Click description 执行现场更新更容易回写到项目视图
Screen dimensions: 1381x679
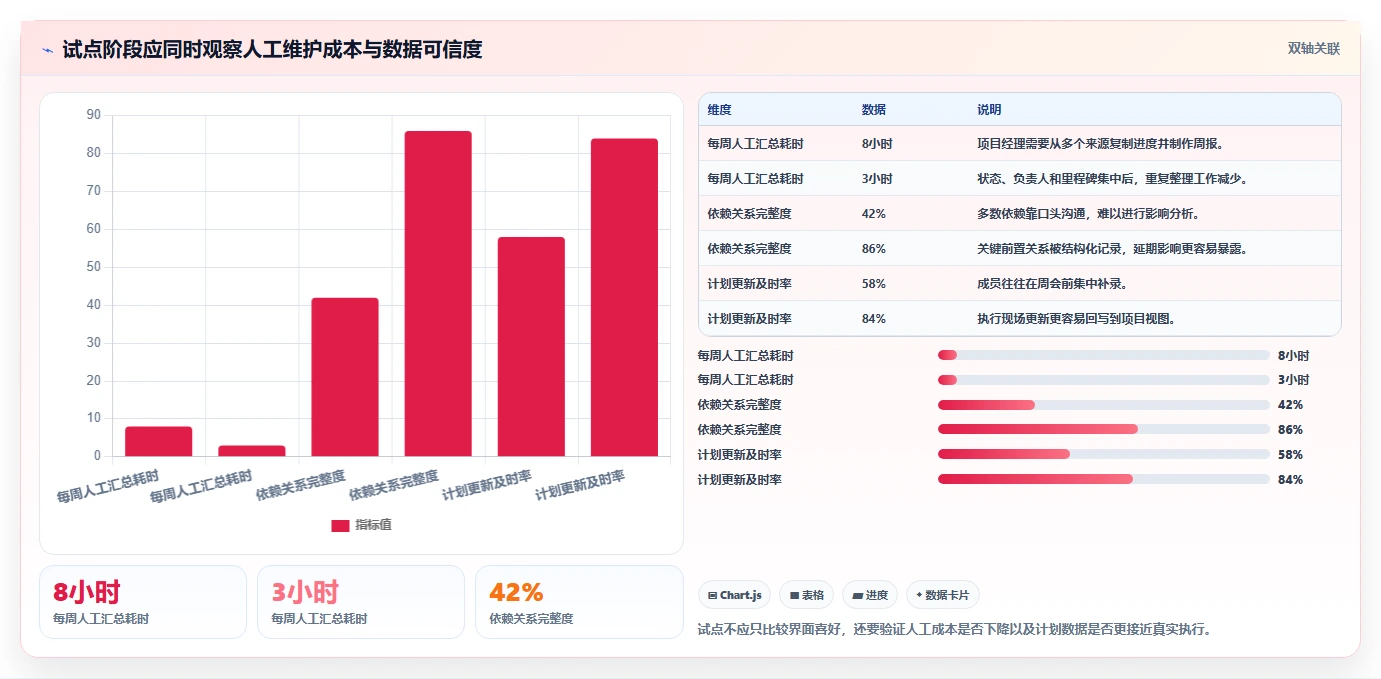click(1075, 319)
